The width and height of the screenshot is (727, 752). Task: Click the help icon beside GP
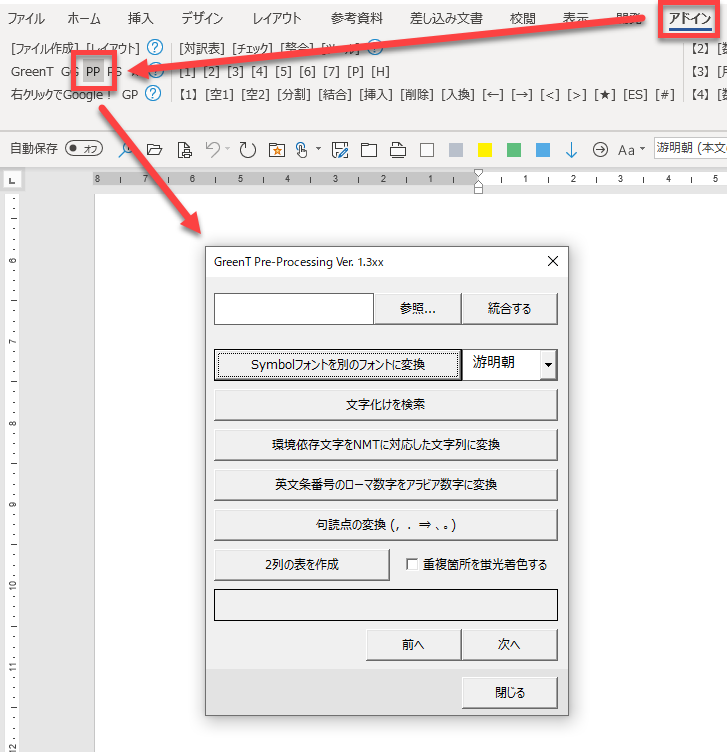[x=153, y=94]
